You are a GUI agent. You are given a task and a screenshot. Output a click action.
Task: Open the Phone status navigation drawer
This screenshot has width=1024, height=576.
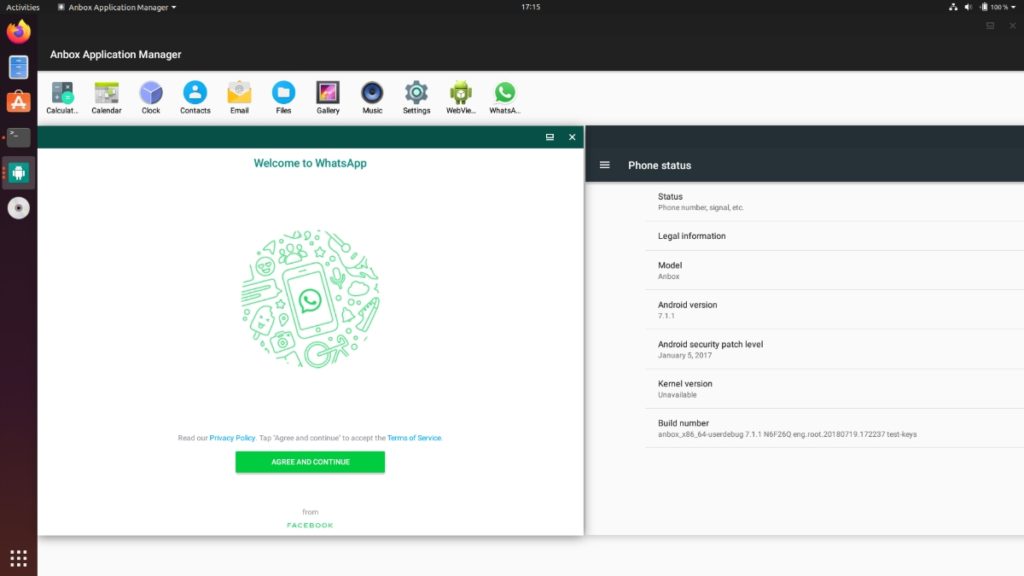point(604,165)
